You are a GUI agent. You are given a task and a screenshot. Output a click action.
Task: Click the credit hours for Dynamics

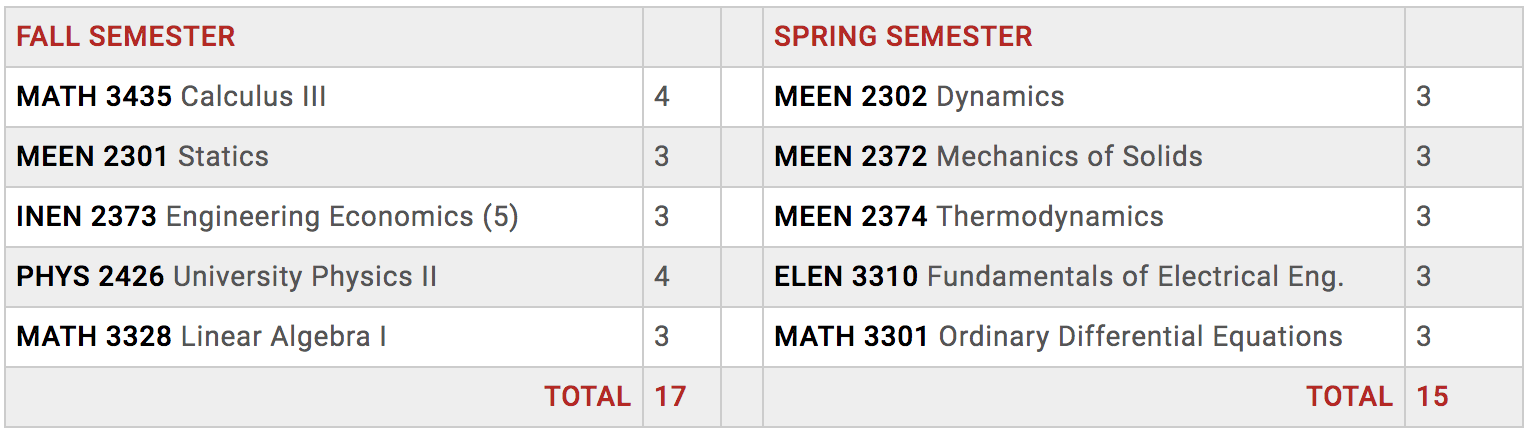coord(1424,97)
